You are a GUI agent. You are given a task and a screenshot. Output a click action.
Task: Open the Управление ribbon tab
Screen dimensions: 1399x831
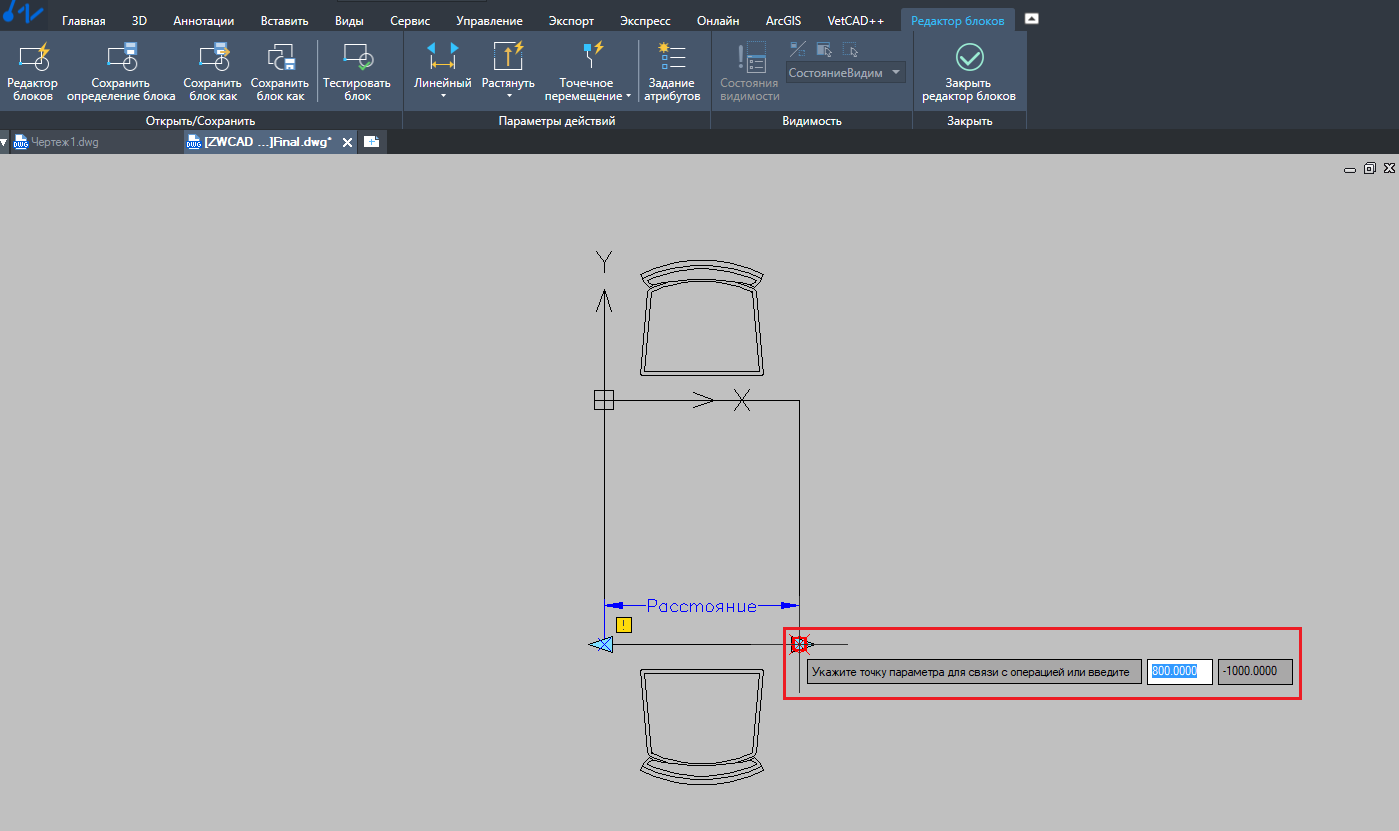(489, 20)
